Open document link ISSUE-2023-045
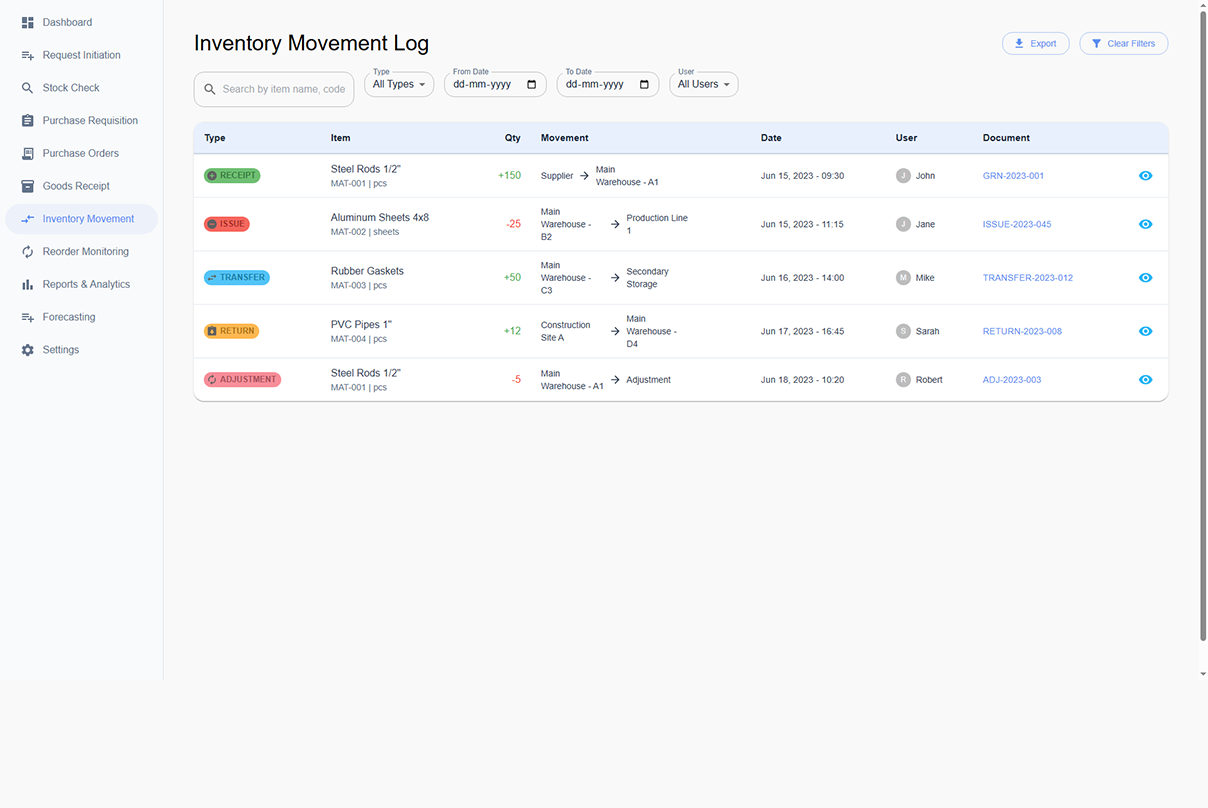The width and height of the screenshot is (1208, 808). point(1017,225)
